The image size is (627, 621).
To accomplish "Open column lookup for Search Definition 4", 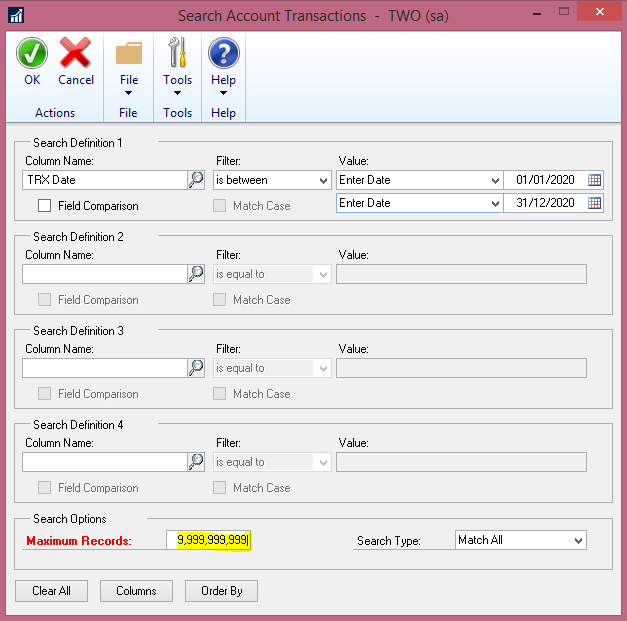I will [x=196, y=462].
